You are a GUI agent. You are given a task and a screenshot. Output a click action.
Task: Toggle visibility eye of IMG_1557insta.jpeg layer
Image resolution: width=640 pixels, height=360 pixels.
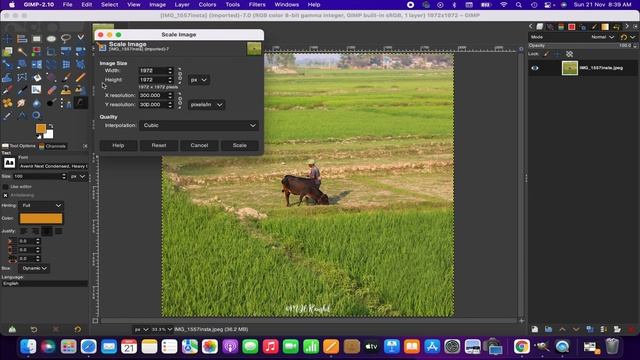[x=535, y=68]
